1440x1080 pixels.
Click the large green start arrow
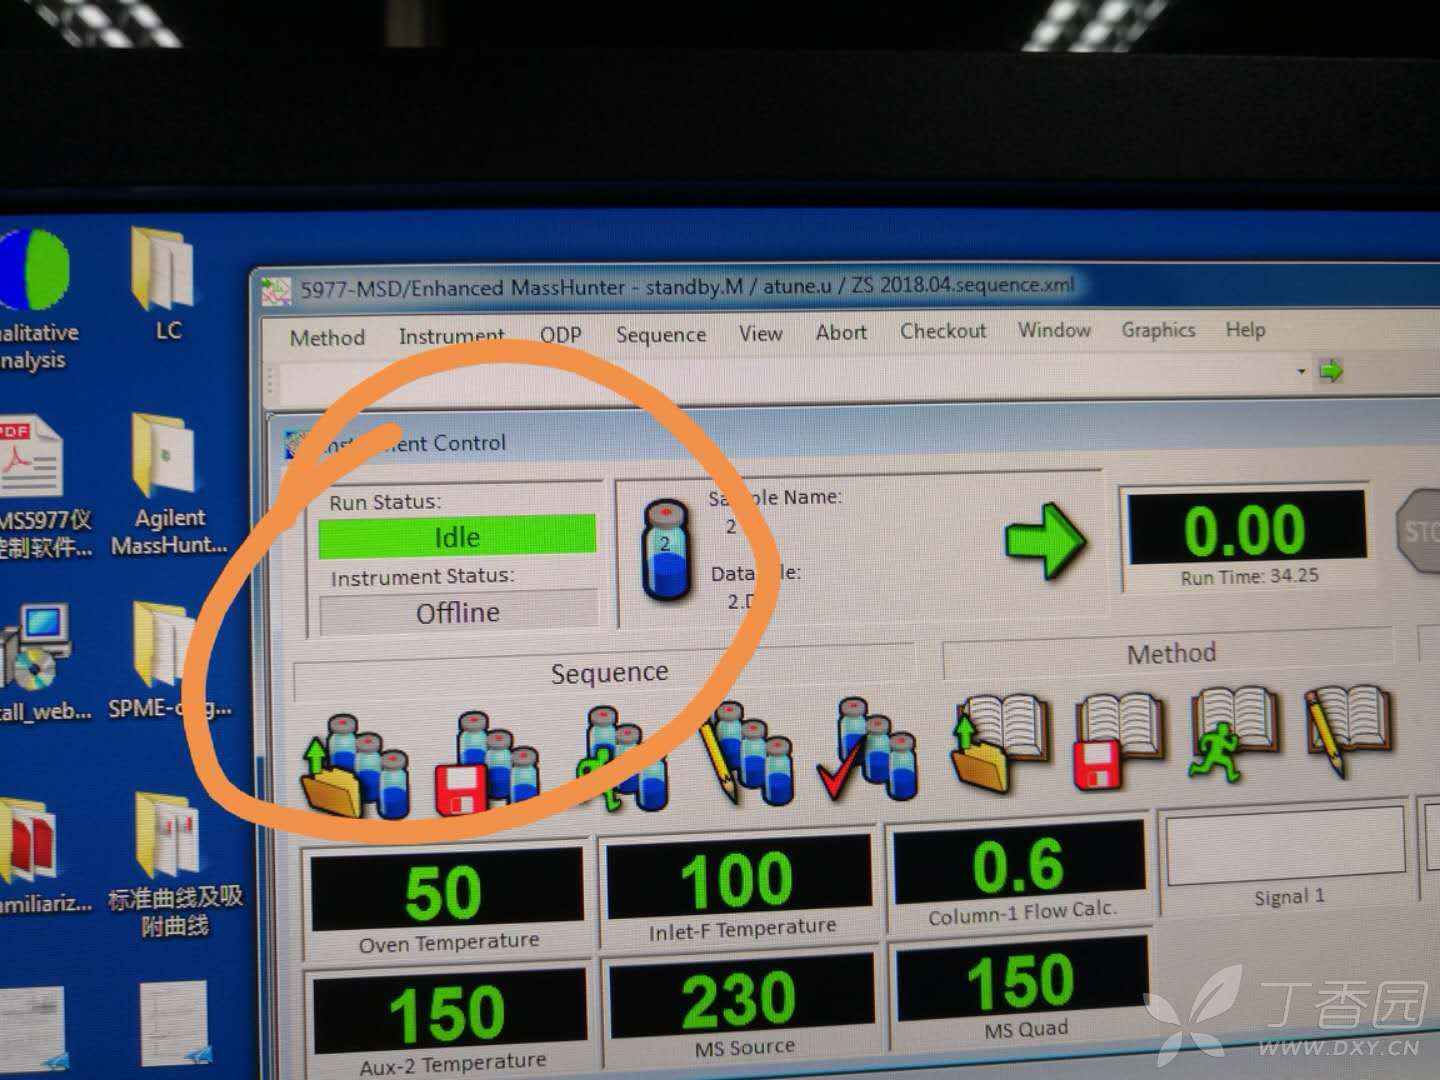click(x=1045, y=541)
